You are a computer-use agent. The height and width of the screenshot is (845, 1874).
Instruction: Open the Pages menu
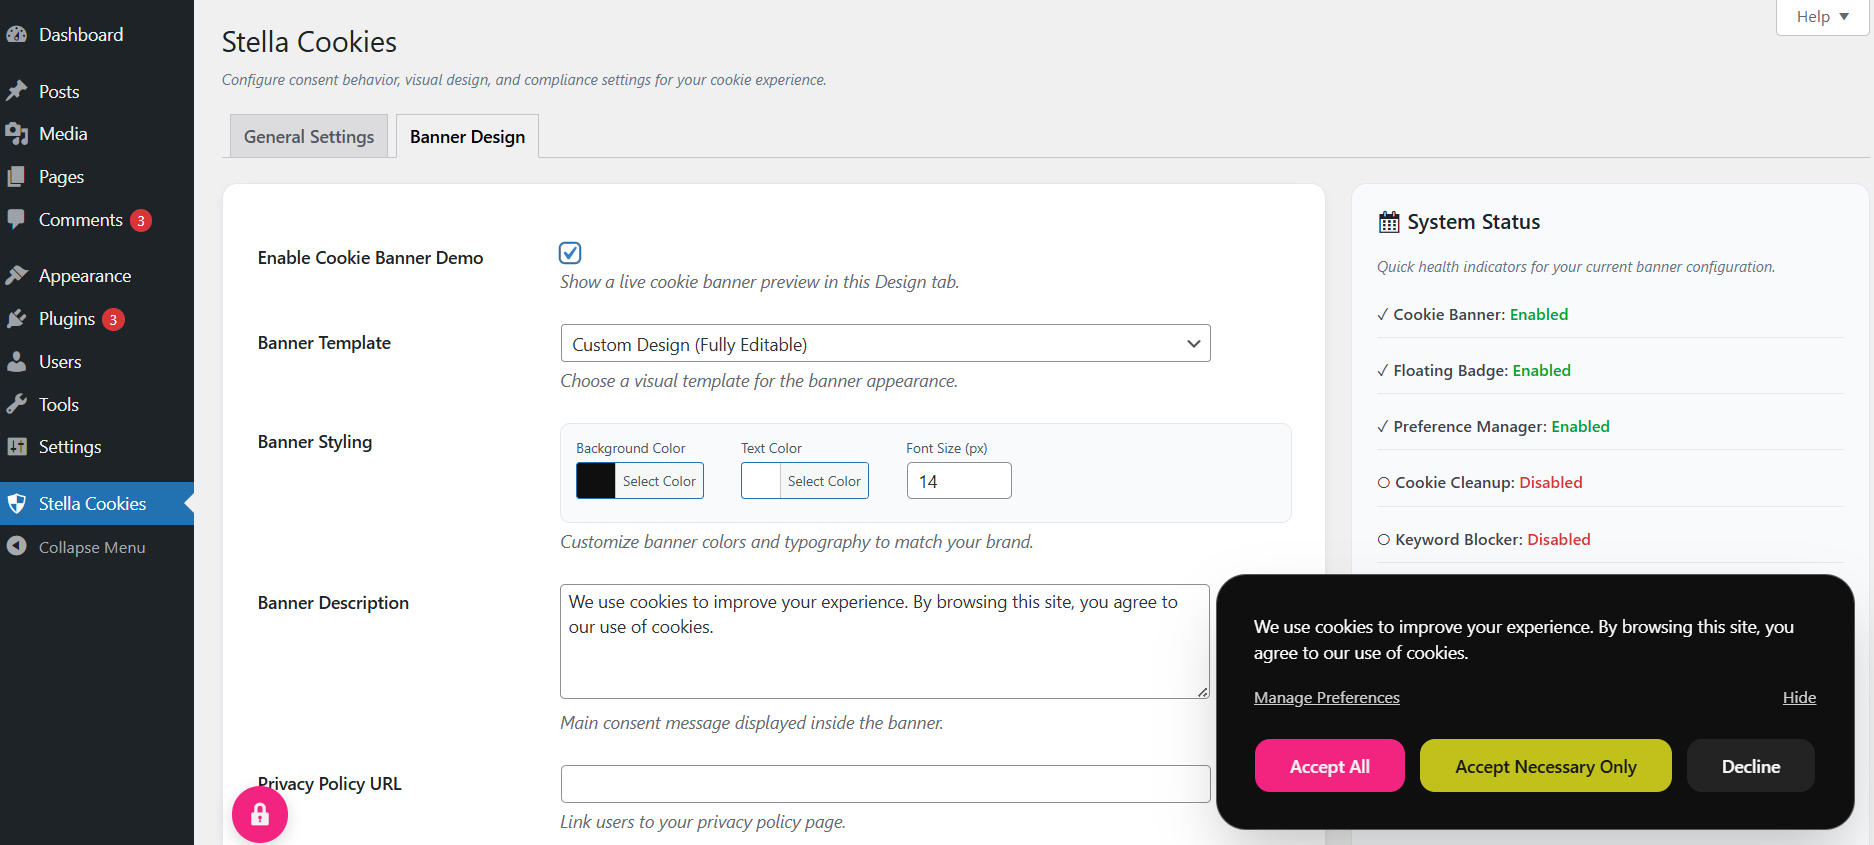97,177
